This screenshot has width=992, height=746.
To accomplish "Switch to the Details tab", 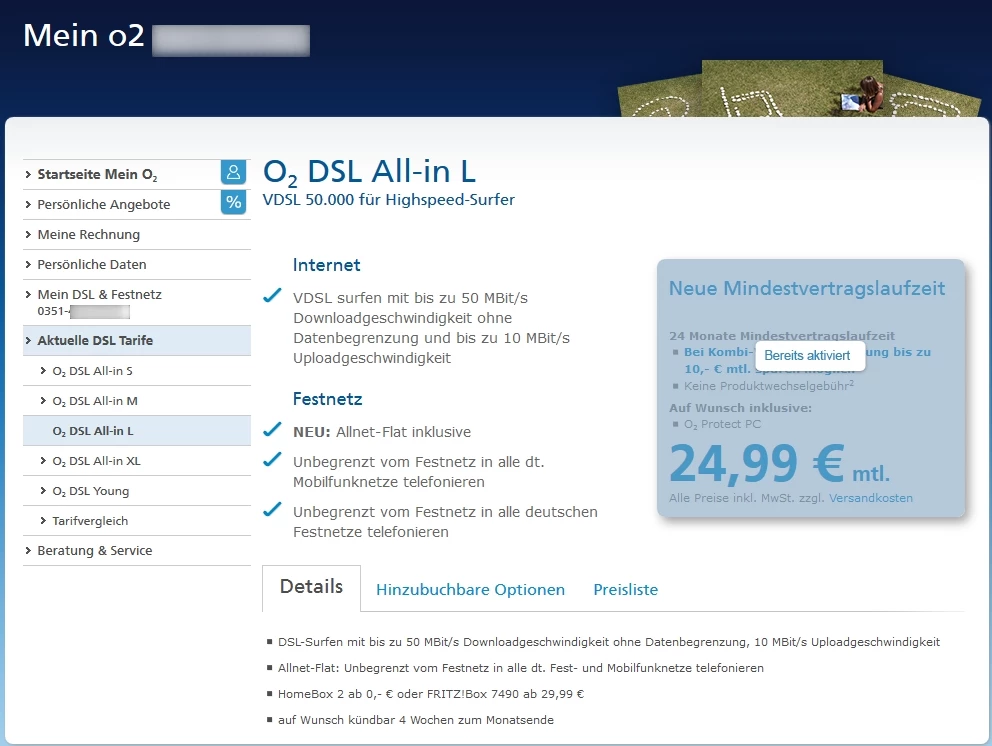I will (311, 588).
